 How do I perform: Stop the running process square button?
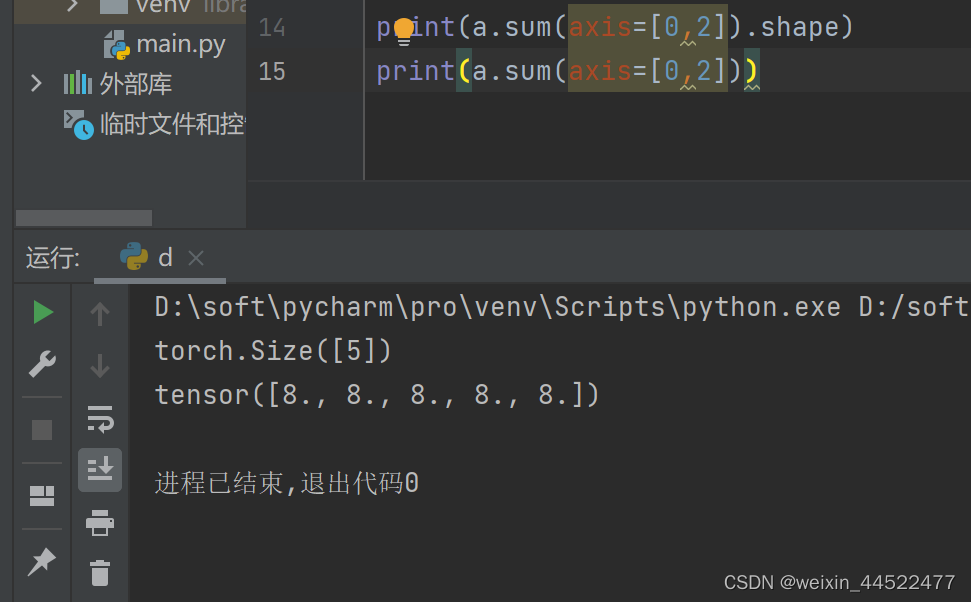(42, 430)
